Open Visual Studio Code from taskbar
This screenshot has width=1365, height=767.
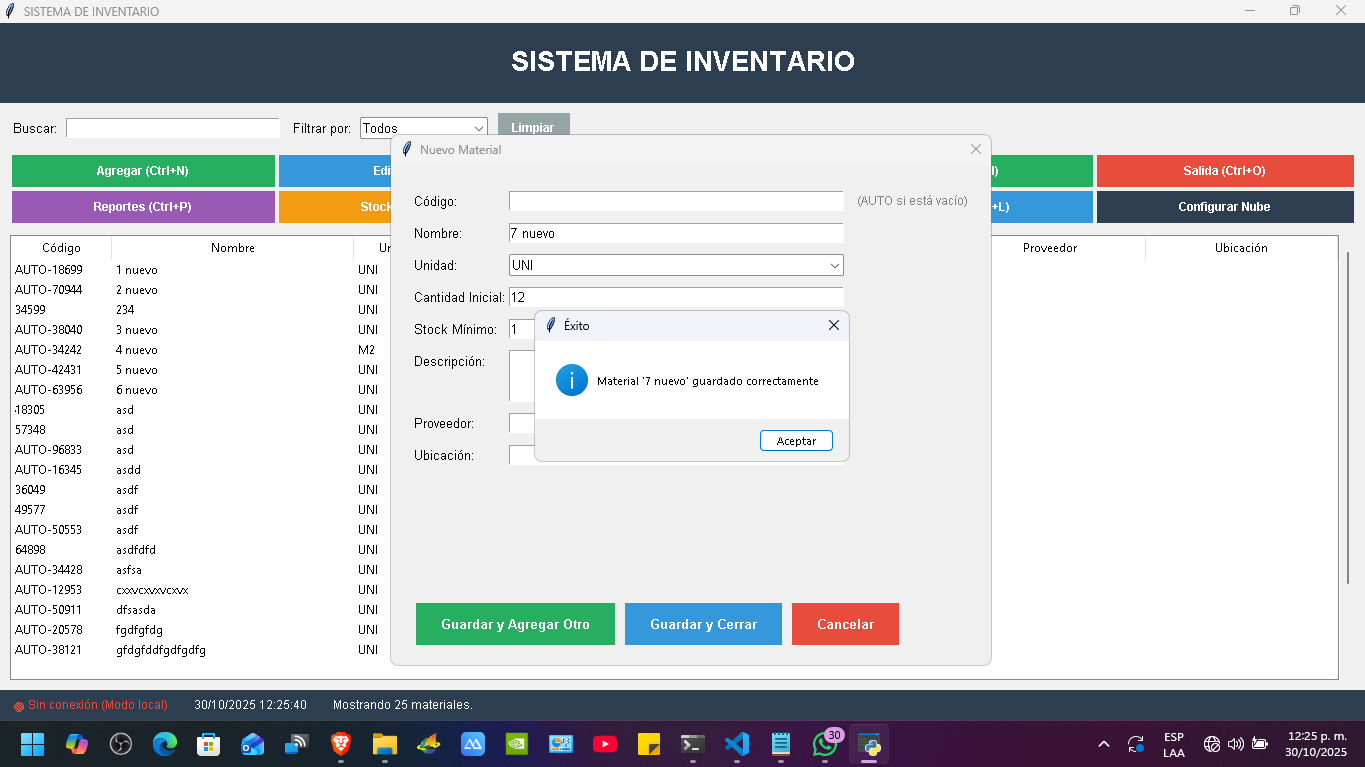[x=736, y=744]
